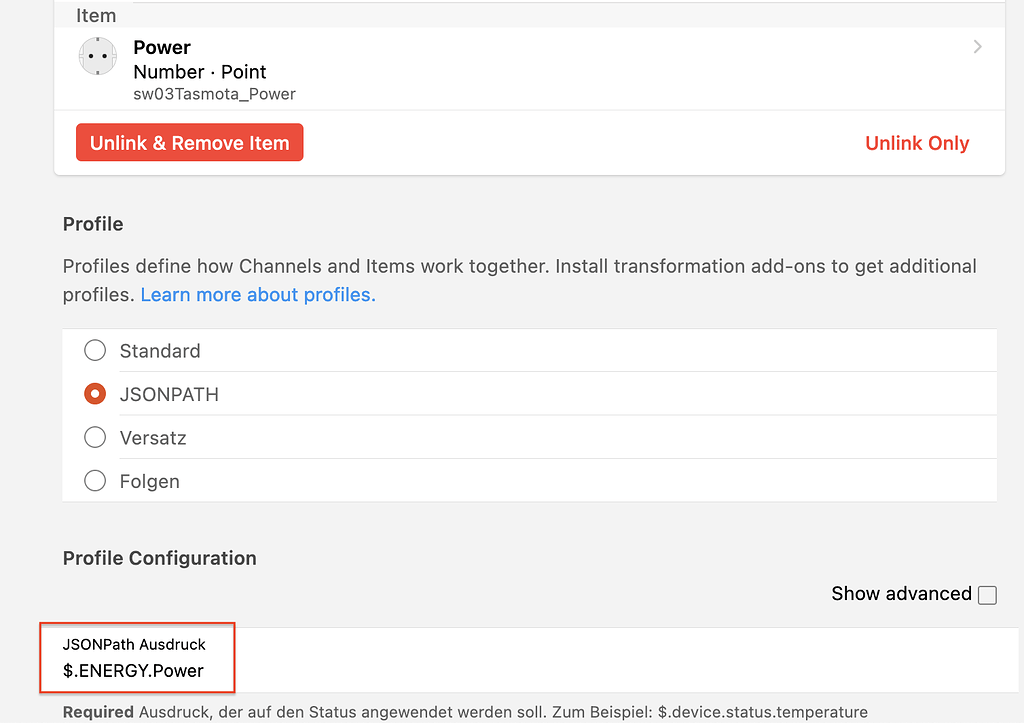Click the Power socket channel icon
1024x723 pixels.
(x=97, y=56)
